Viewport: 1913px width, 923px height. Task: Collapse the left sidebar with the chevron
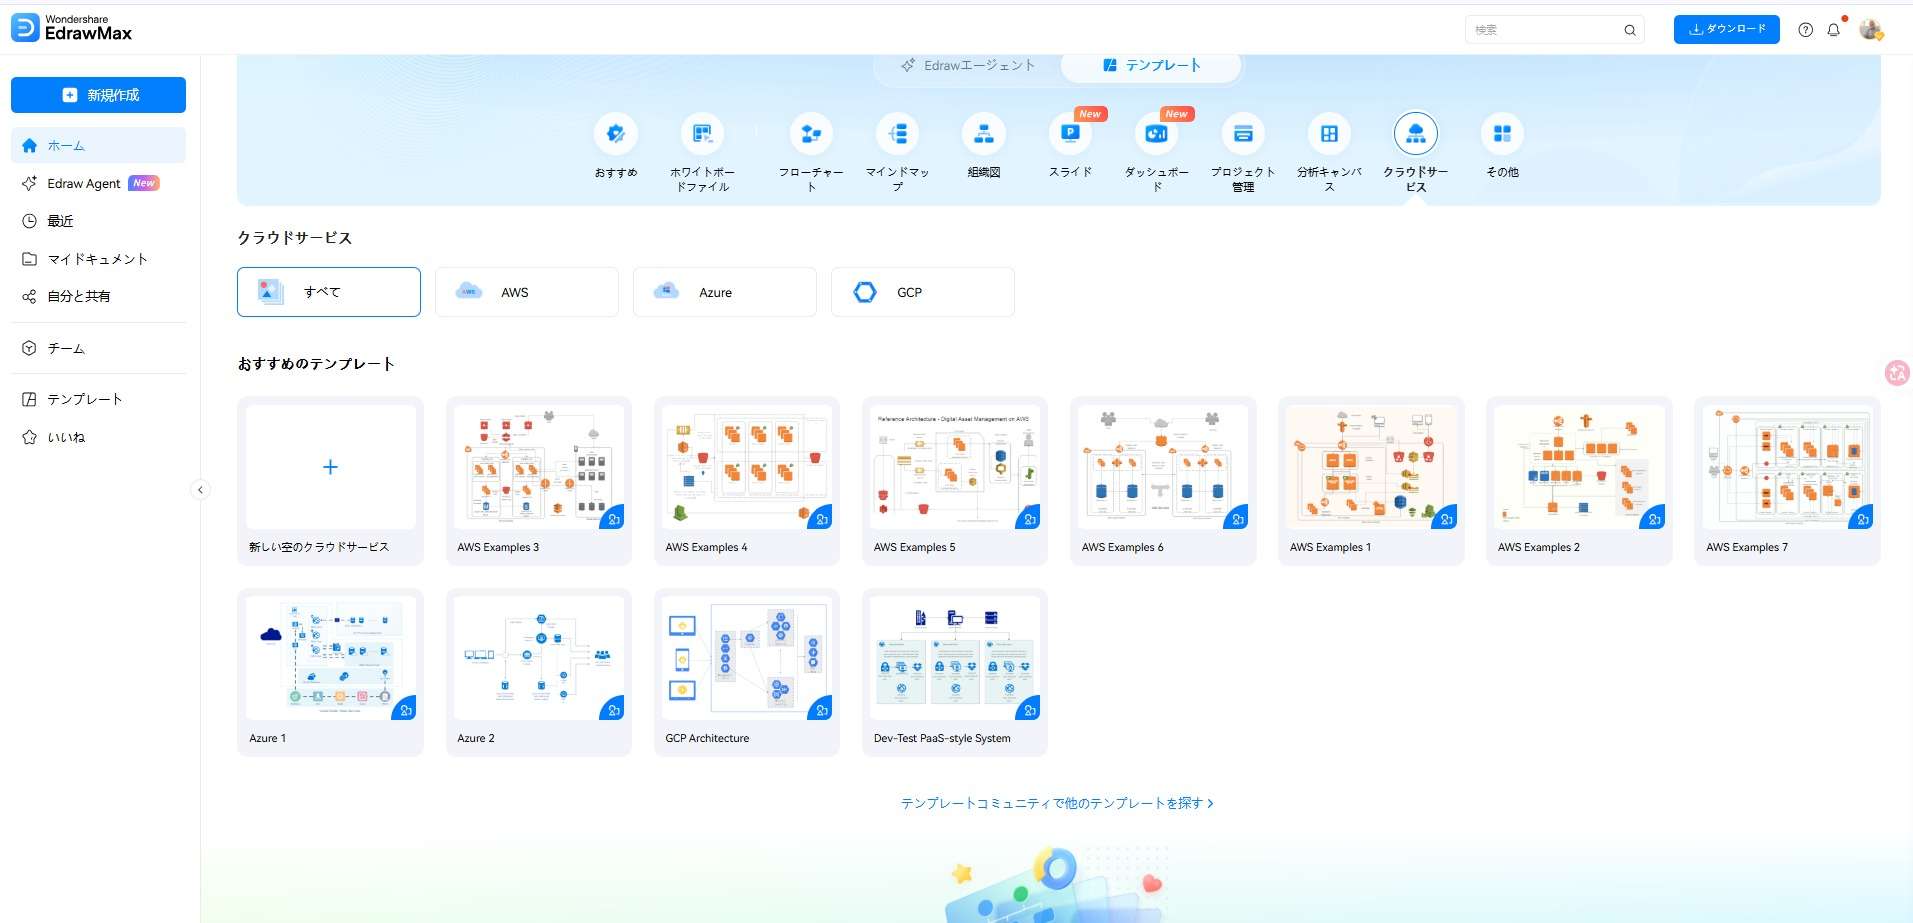(x=200, y=490)
